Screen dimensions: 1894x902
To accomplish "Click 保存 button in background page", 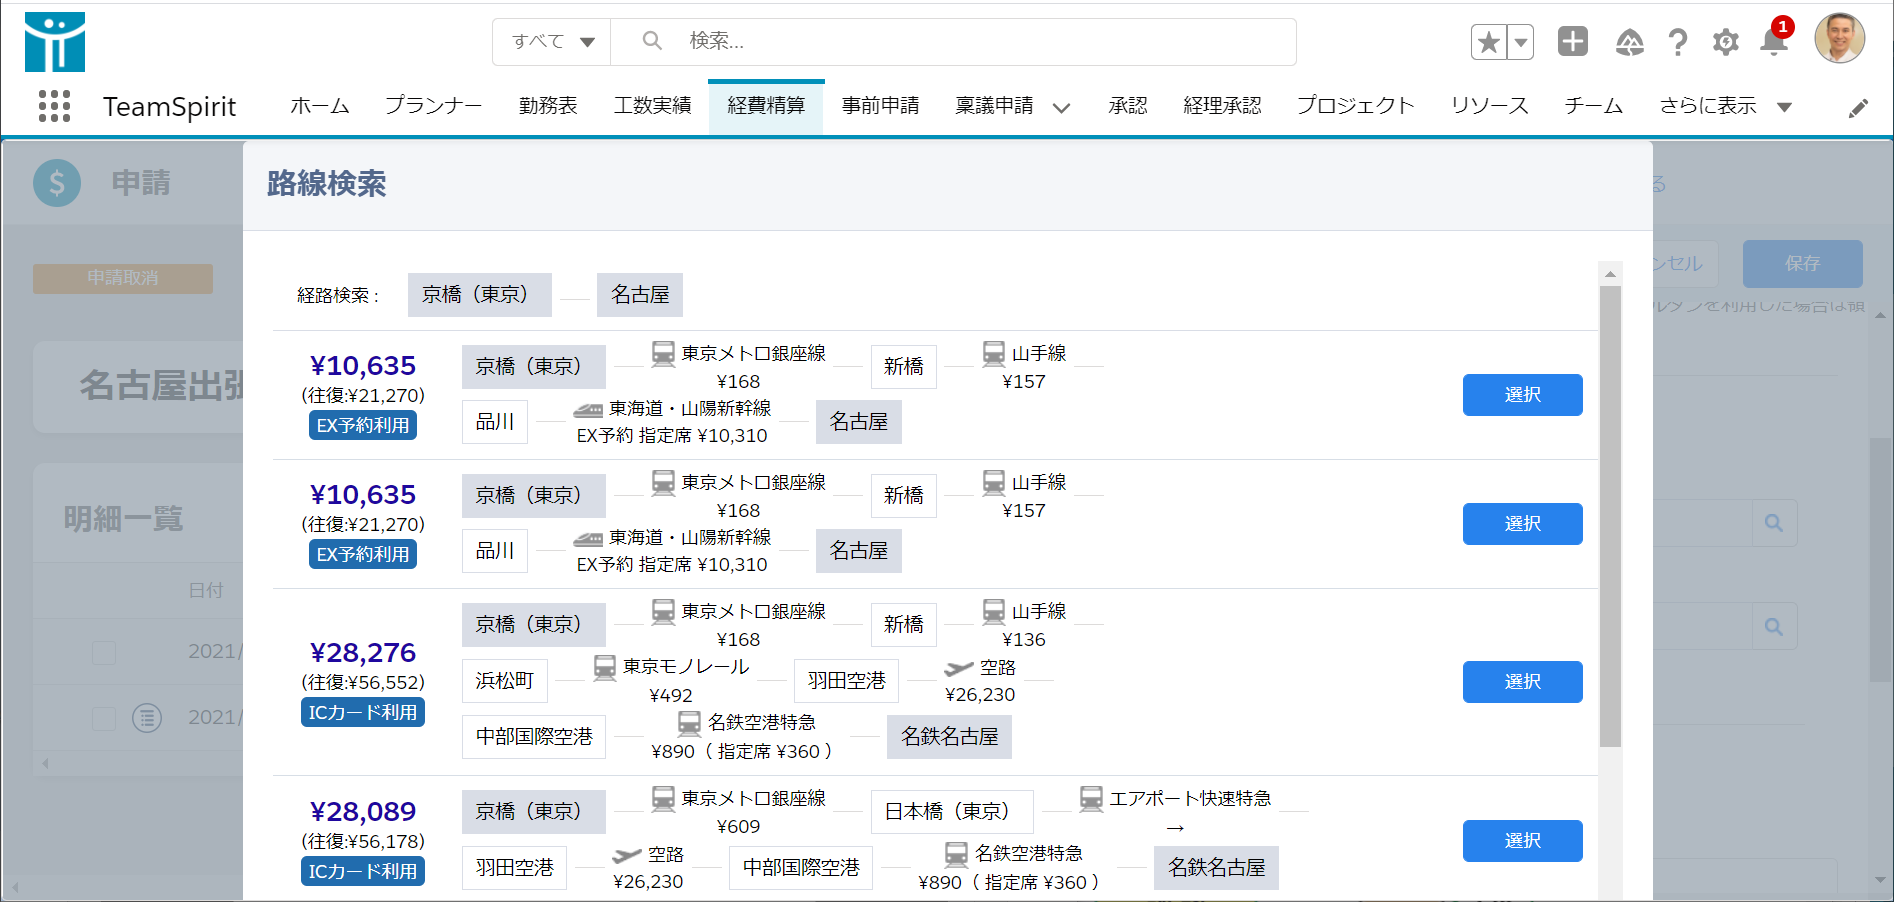I will [1802, 264].
